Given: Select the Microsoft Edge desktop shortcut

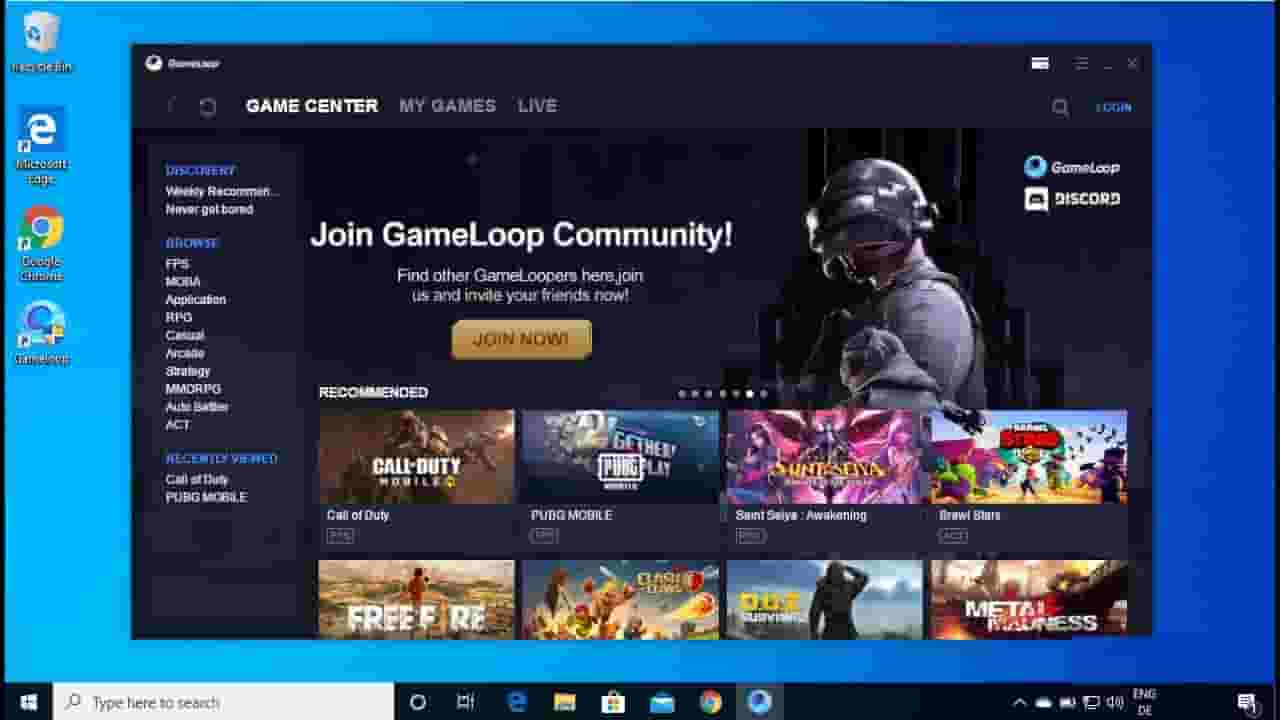Looking at the screenshot, I should pyautogui.click(x=41, y=147).
